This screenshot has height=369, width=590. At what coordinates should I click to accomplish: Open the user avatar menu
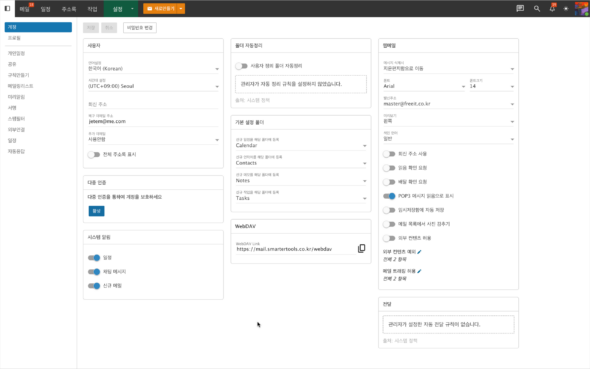point(582,8)
